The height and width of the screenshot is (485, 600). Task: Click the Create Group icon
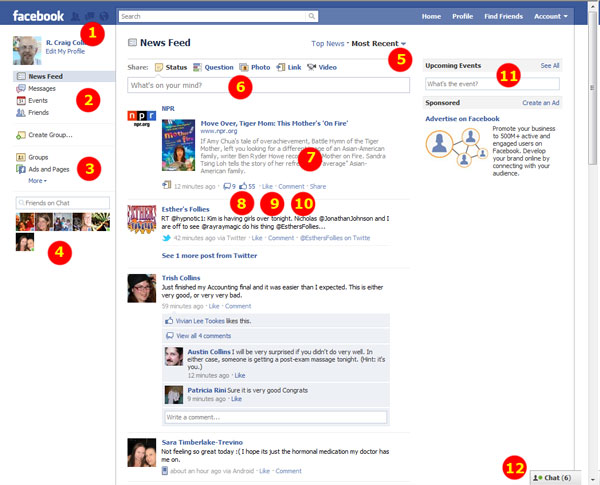[x=21, y=135]
